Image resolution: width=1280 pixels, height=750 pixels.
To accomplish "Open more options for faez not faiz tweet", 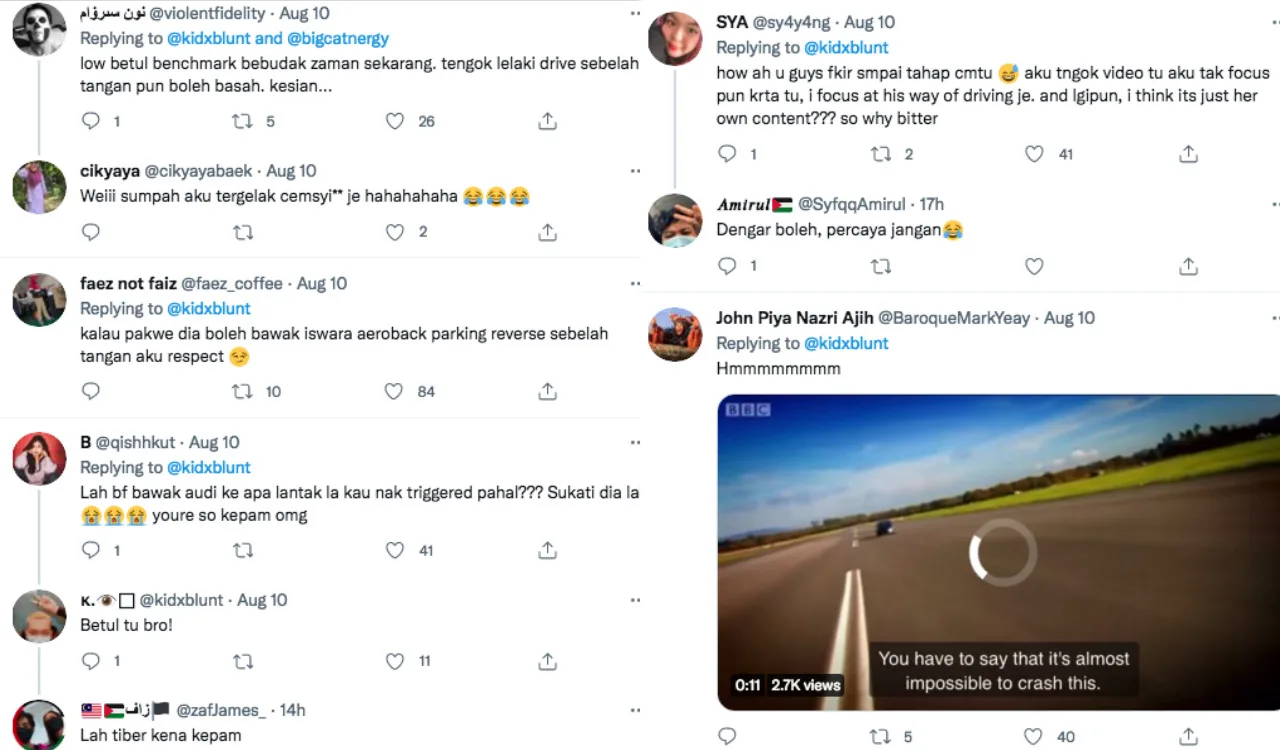I will click(635, 283).
